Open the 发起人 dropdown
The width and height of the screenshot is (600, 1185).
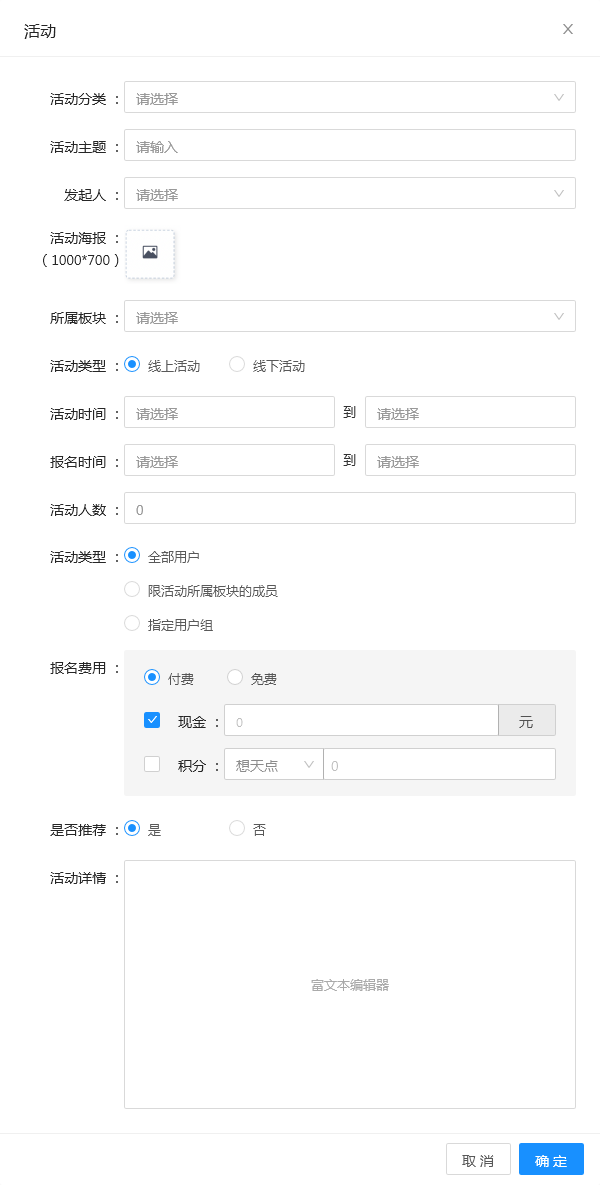tap(350, 193)
